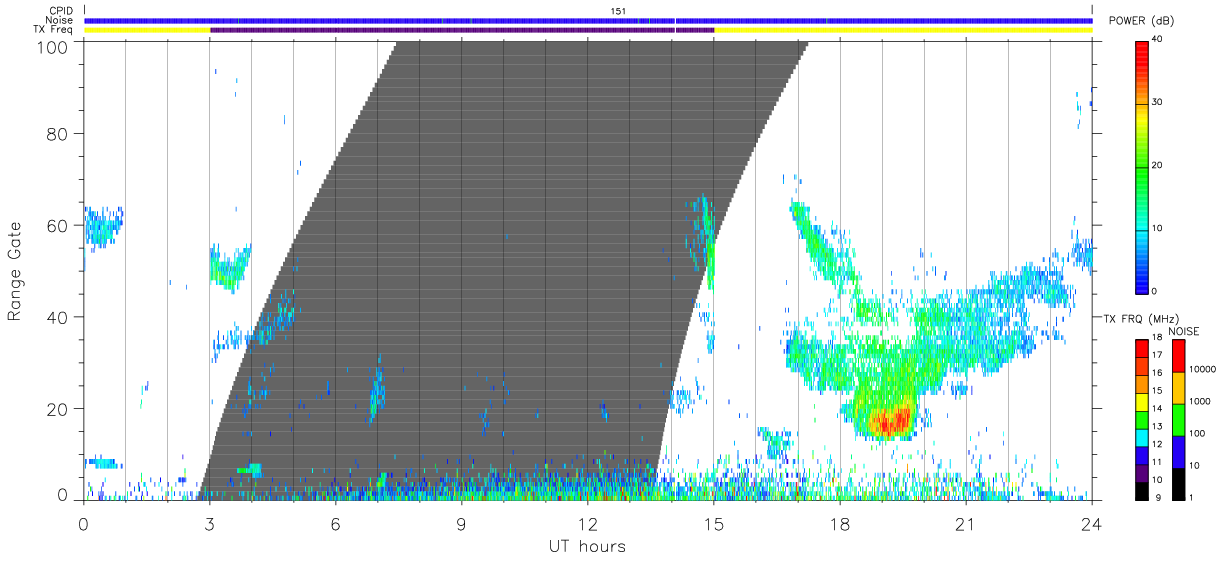The image size is (1228, 567).
Task: Pick the black NOISE swatch between 1 and 10
Action: [x=1178, y=482]
